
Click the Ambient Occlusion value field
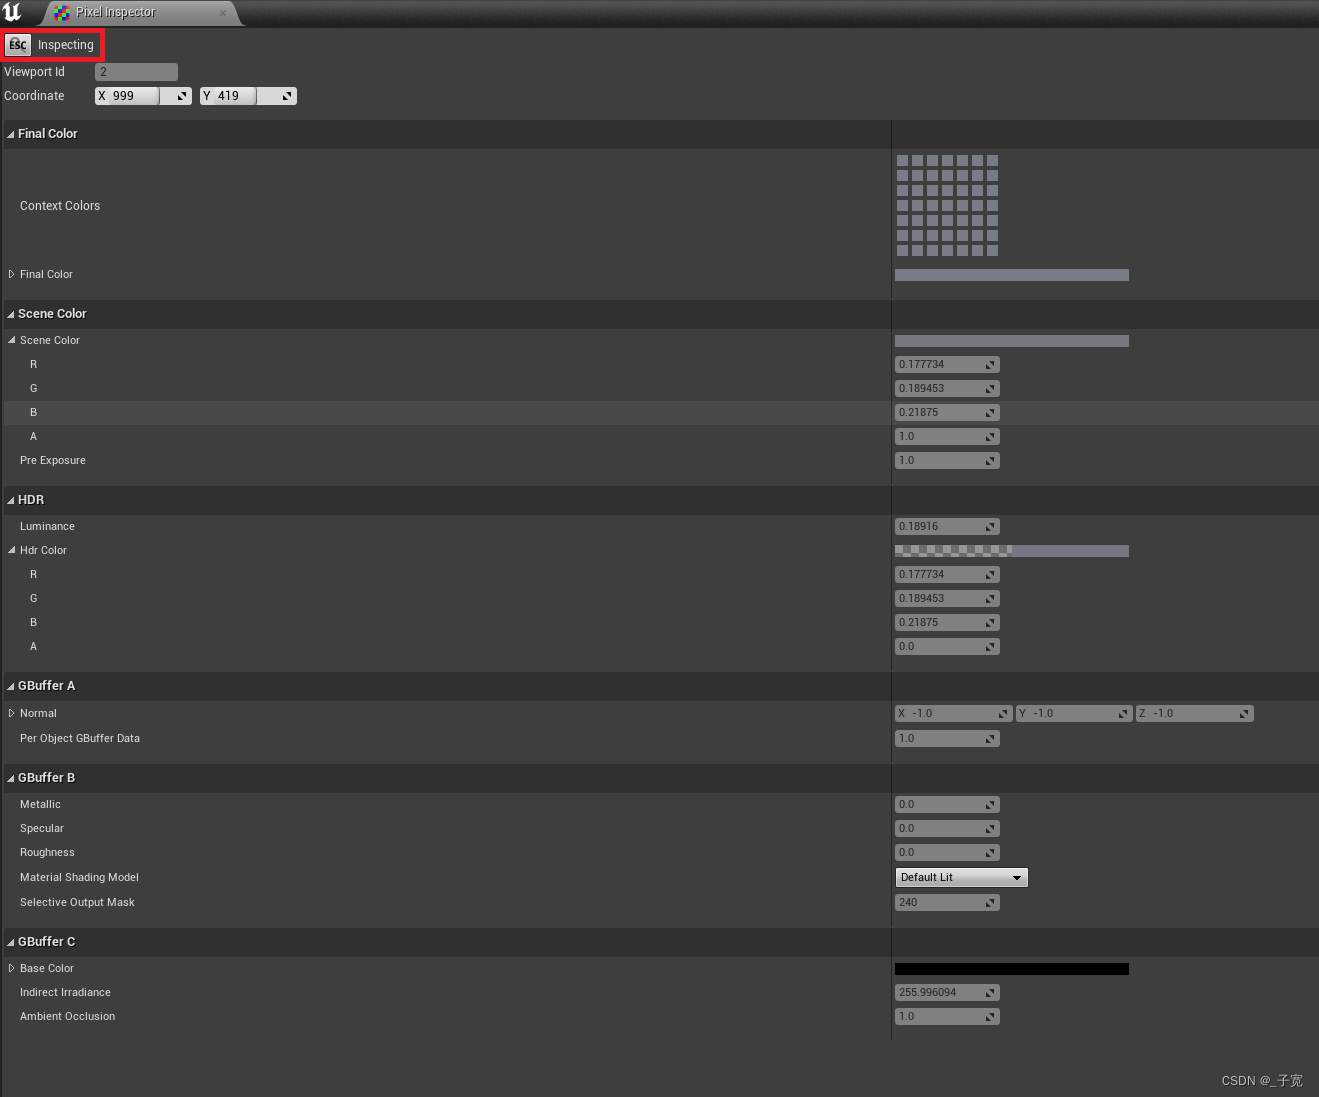[947, 1017]
